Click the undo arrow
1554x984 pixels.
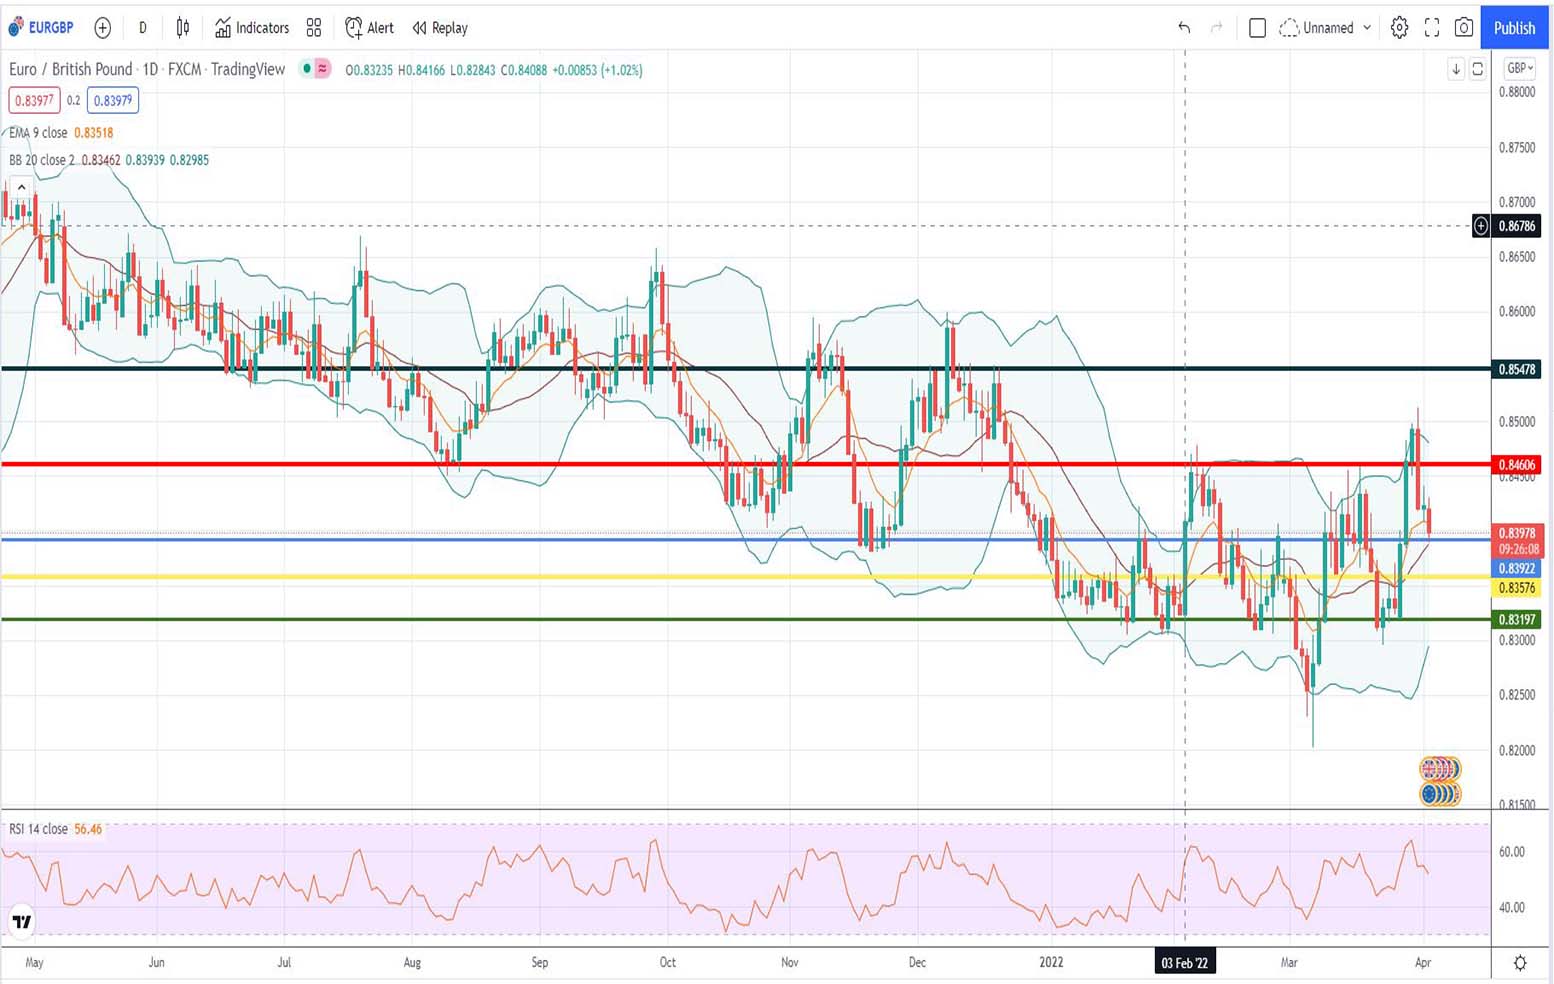(1184, 28)
